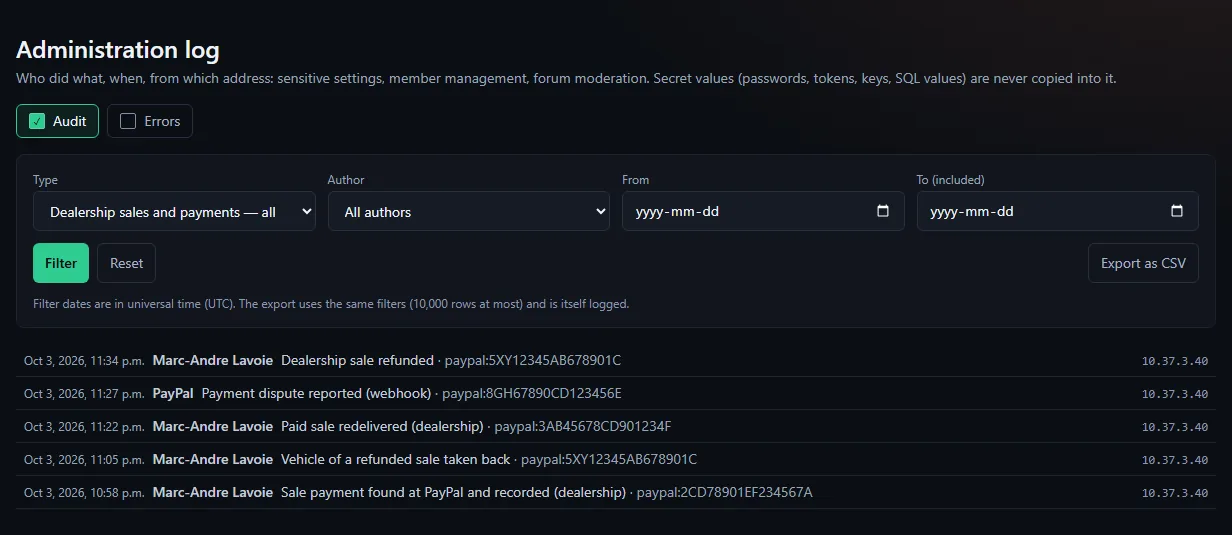Select 'Sale payment found at PayPal and recorded'
The height and width of the screenshot is (535, 1232).
(x=616, y=492)
